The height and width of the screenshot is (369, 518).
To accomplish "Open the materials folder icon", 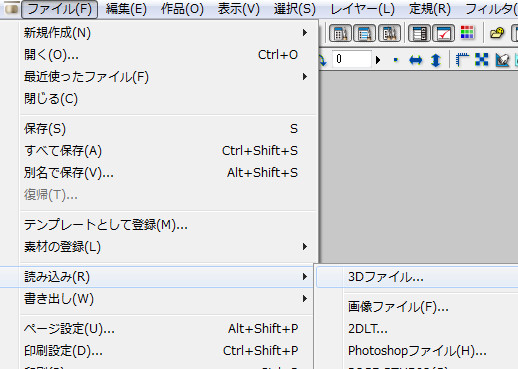I will (x=497, y=33).
